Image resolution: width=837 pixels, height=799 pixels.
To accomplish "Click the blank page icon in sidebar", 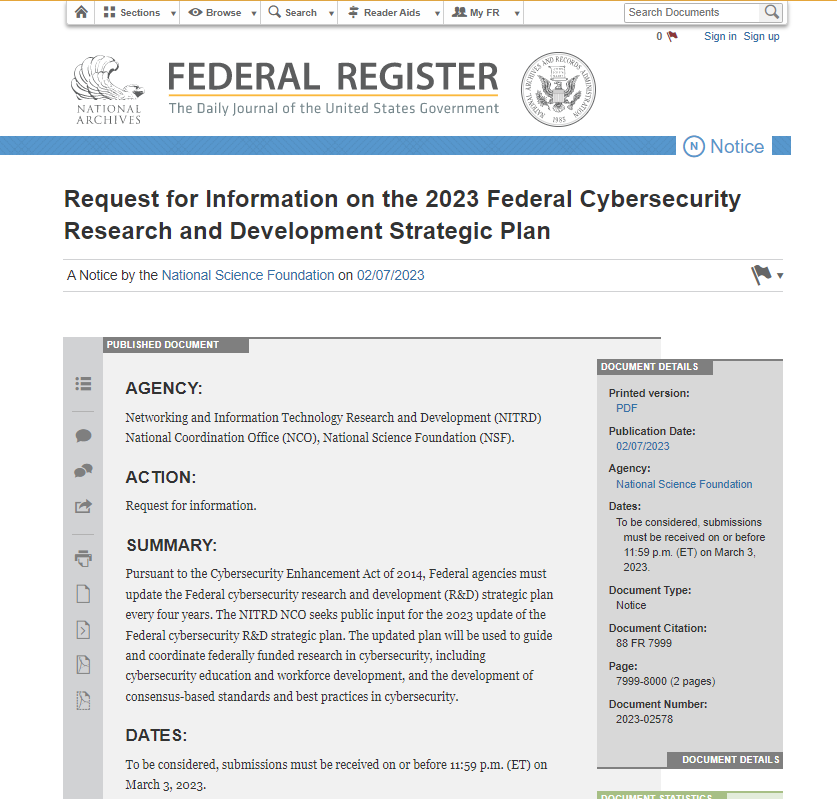I will pos(83,594).
